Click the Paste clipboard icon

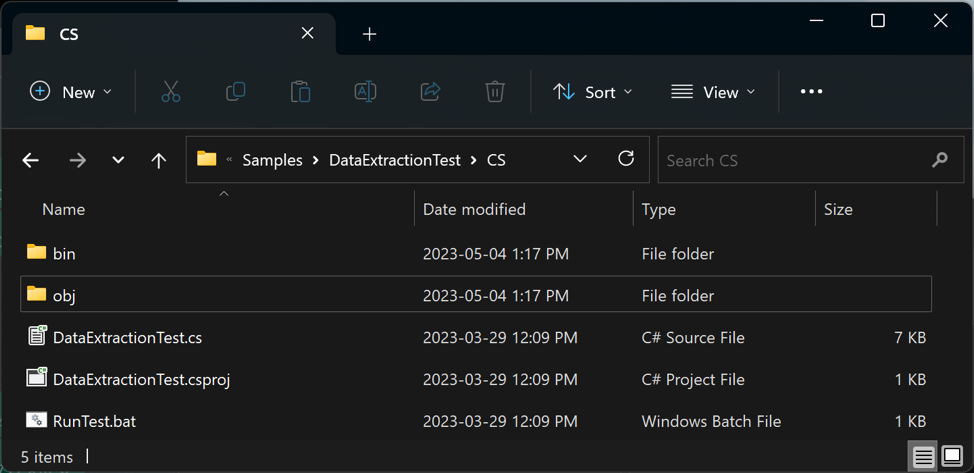pos(300,92)
